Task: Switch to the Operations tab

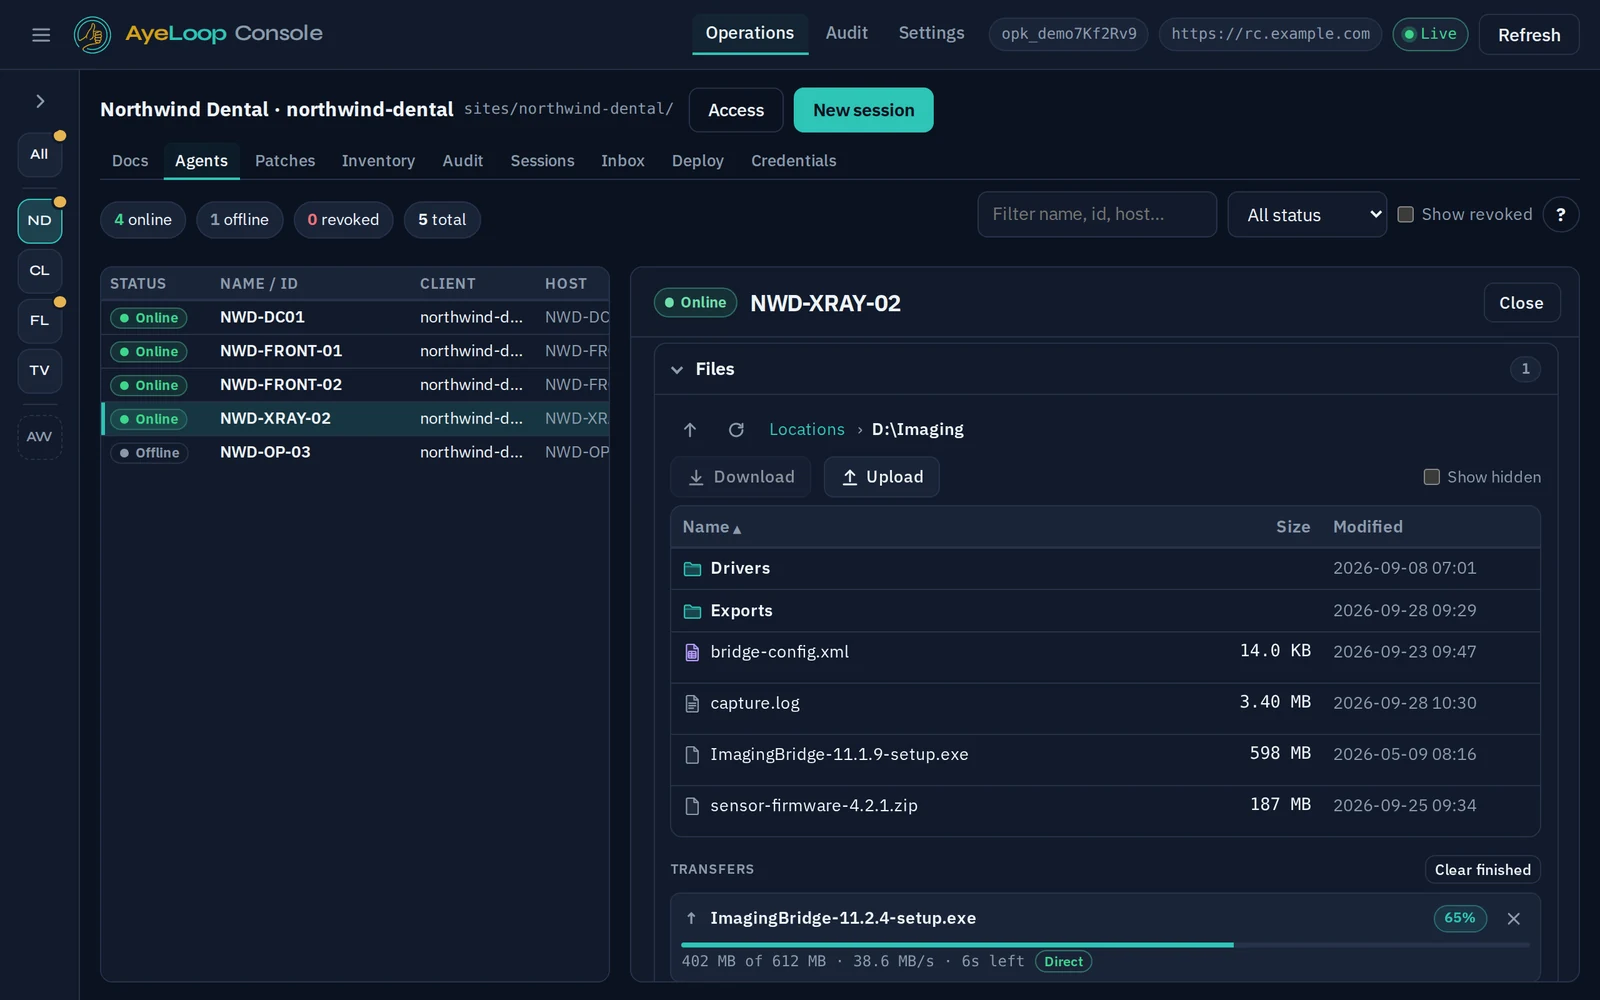Action: click(x=750, y=33)
